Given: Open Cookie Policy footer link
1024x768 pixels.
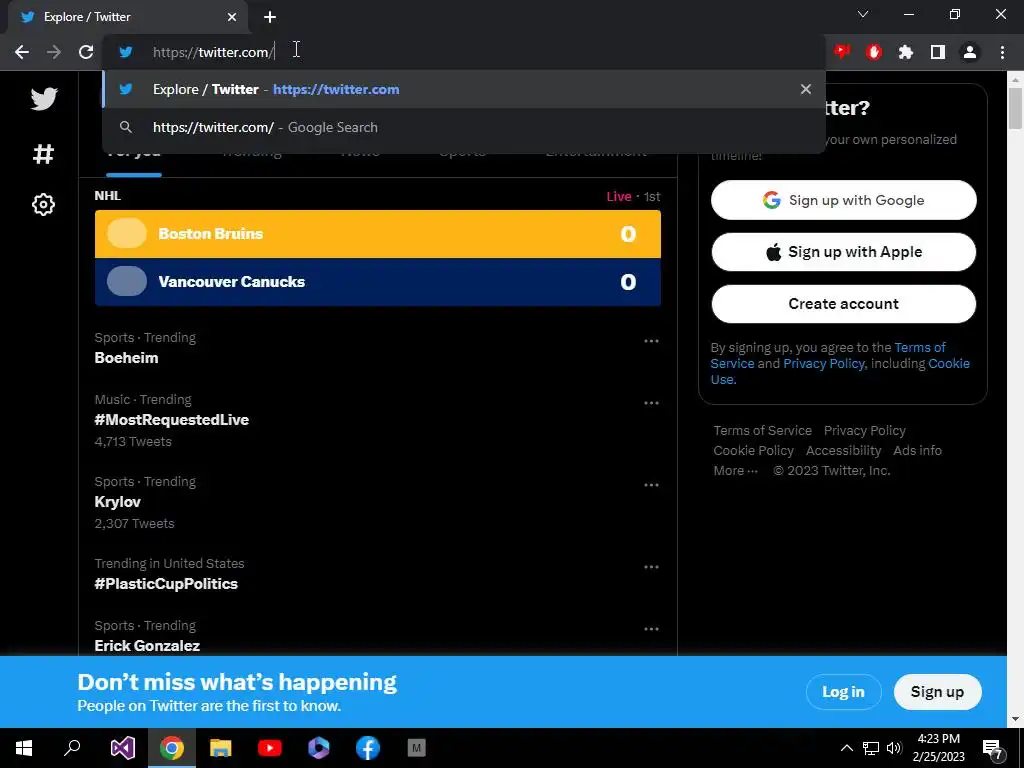Looking at the screenshot, I should click(x=753, y=451).
